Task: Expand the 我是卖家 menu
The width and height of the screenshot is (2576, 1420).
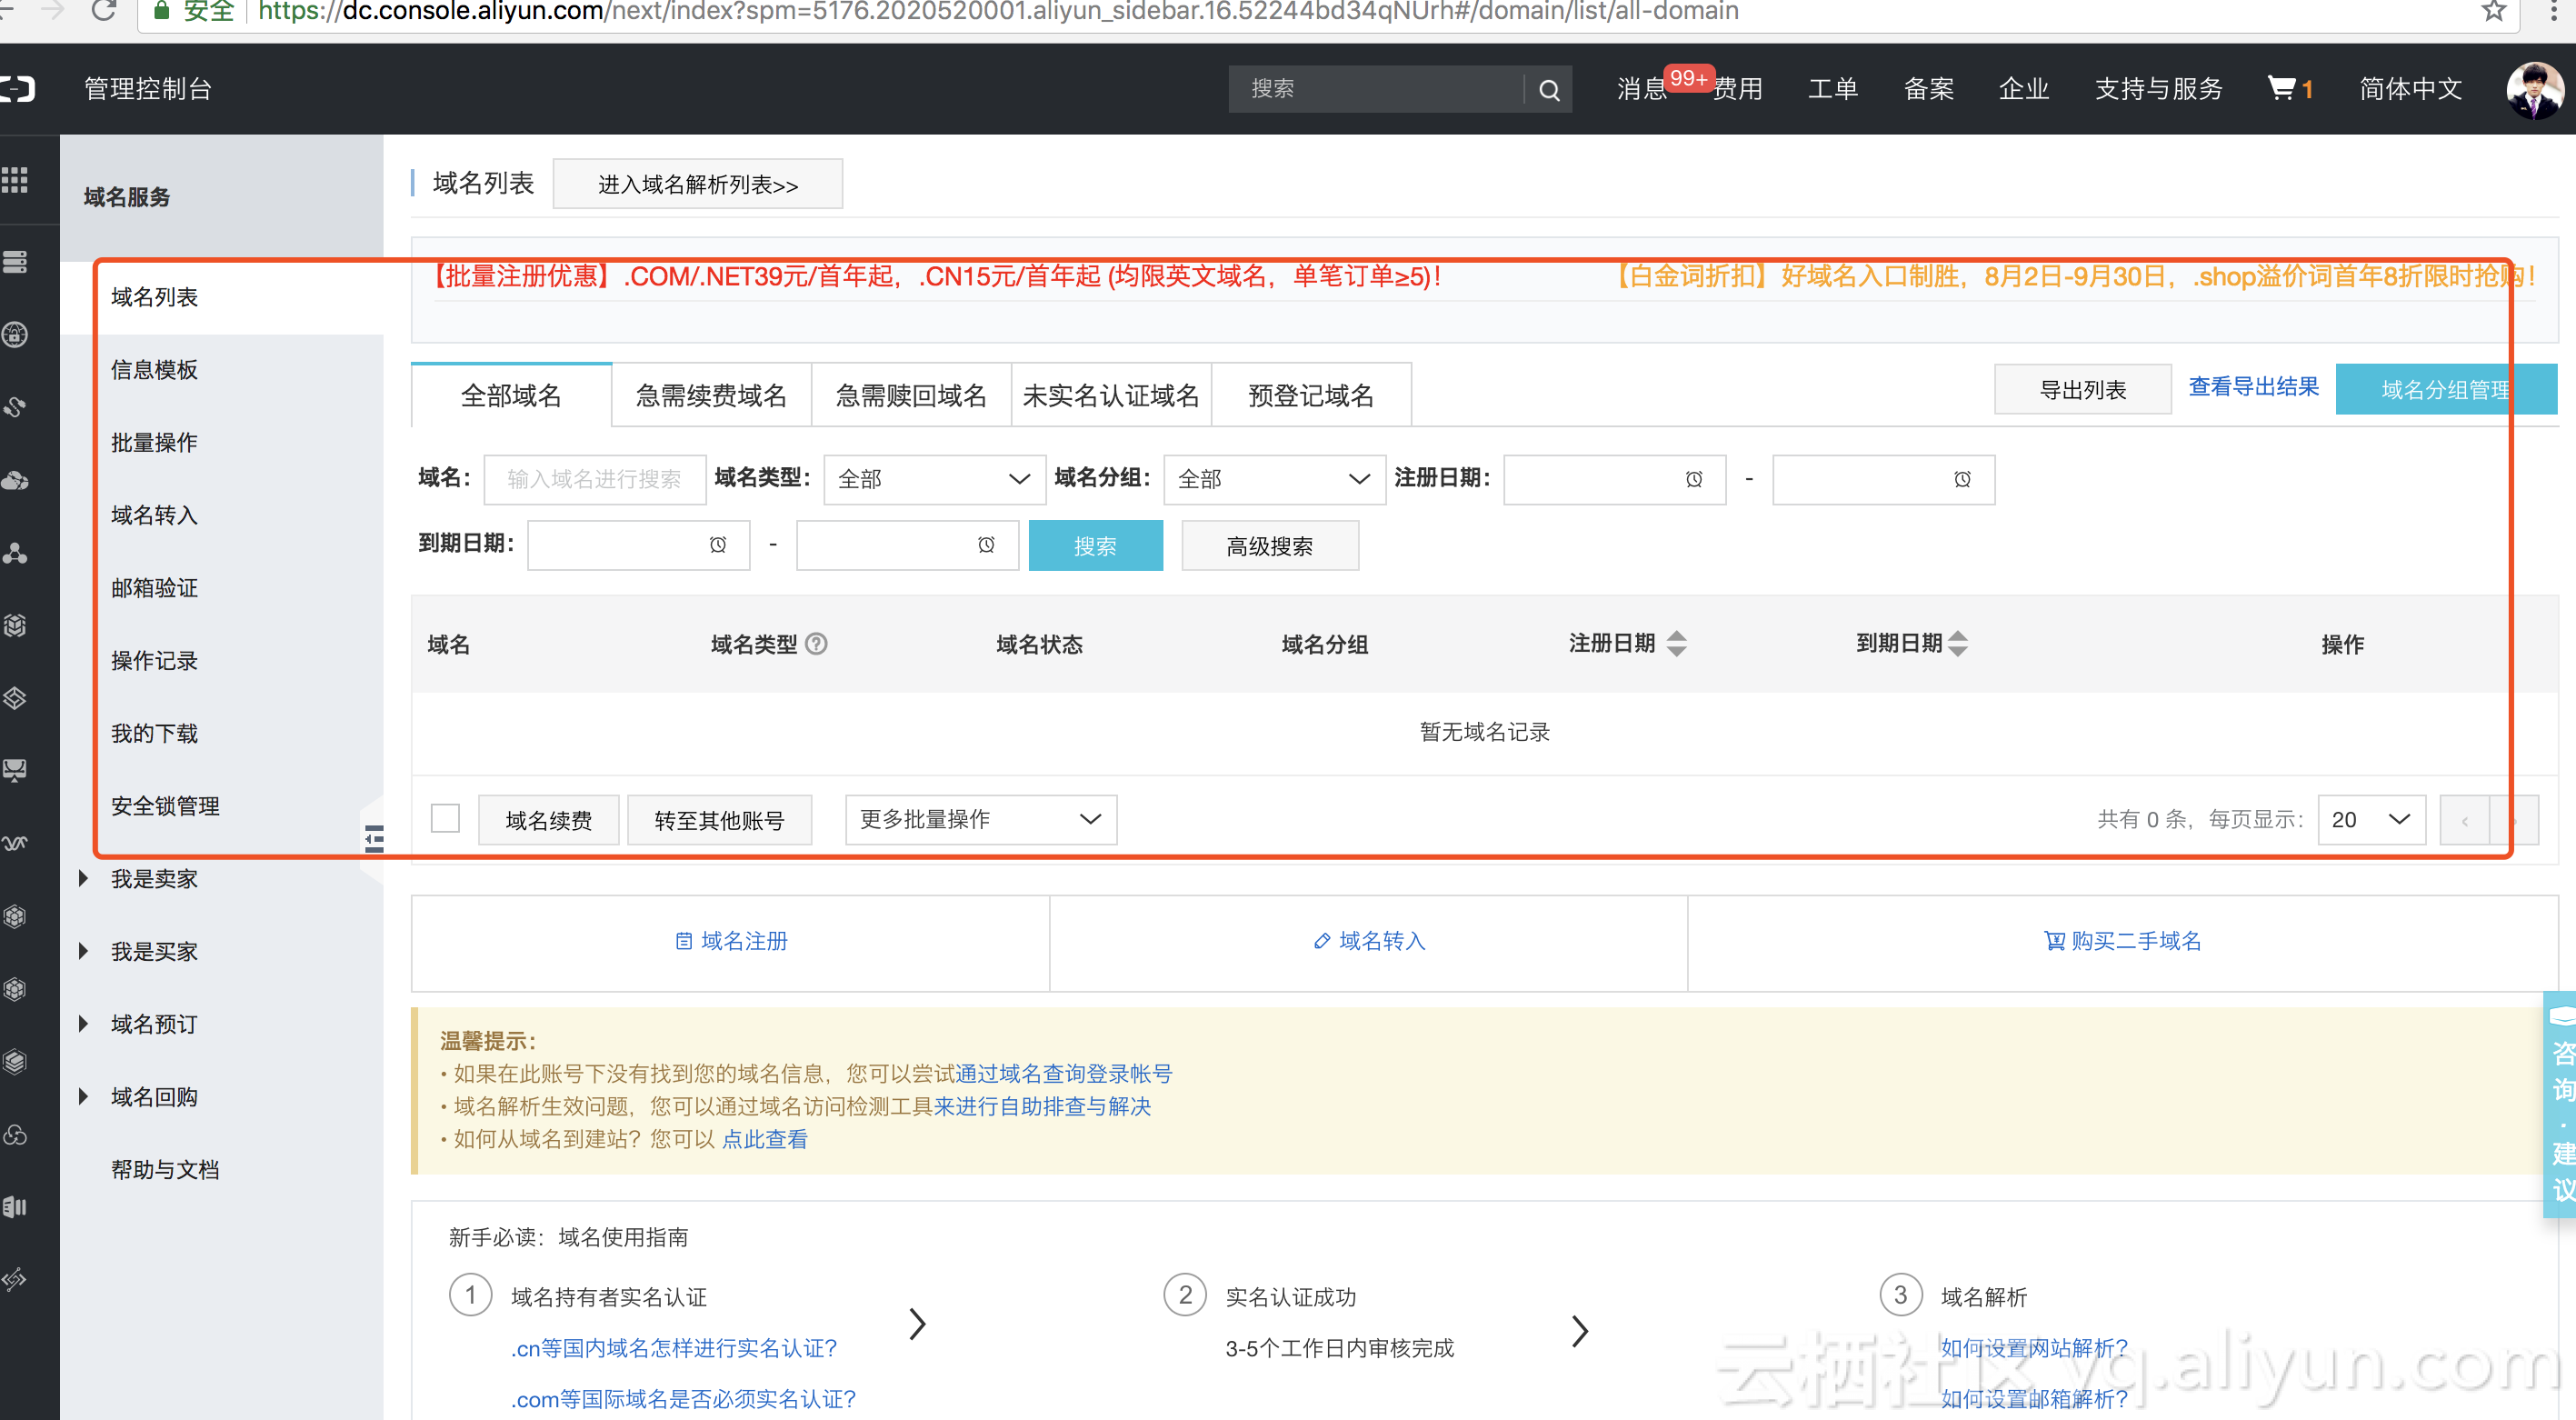Action: [x=154, y=879]
